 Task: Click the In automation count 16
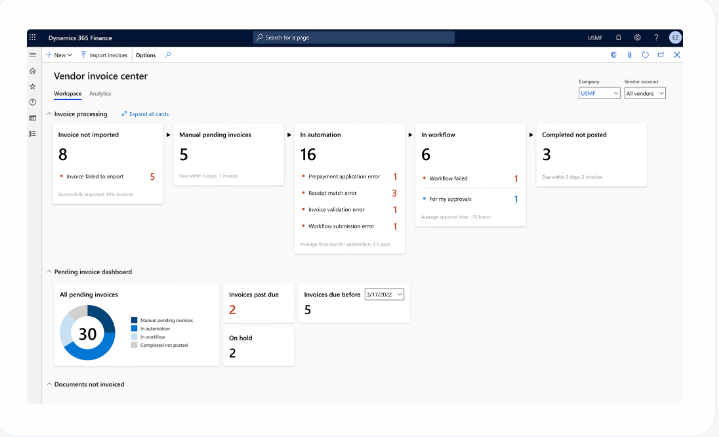coord(308,155)
